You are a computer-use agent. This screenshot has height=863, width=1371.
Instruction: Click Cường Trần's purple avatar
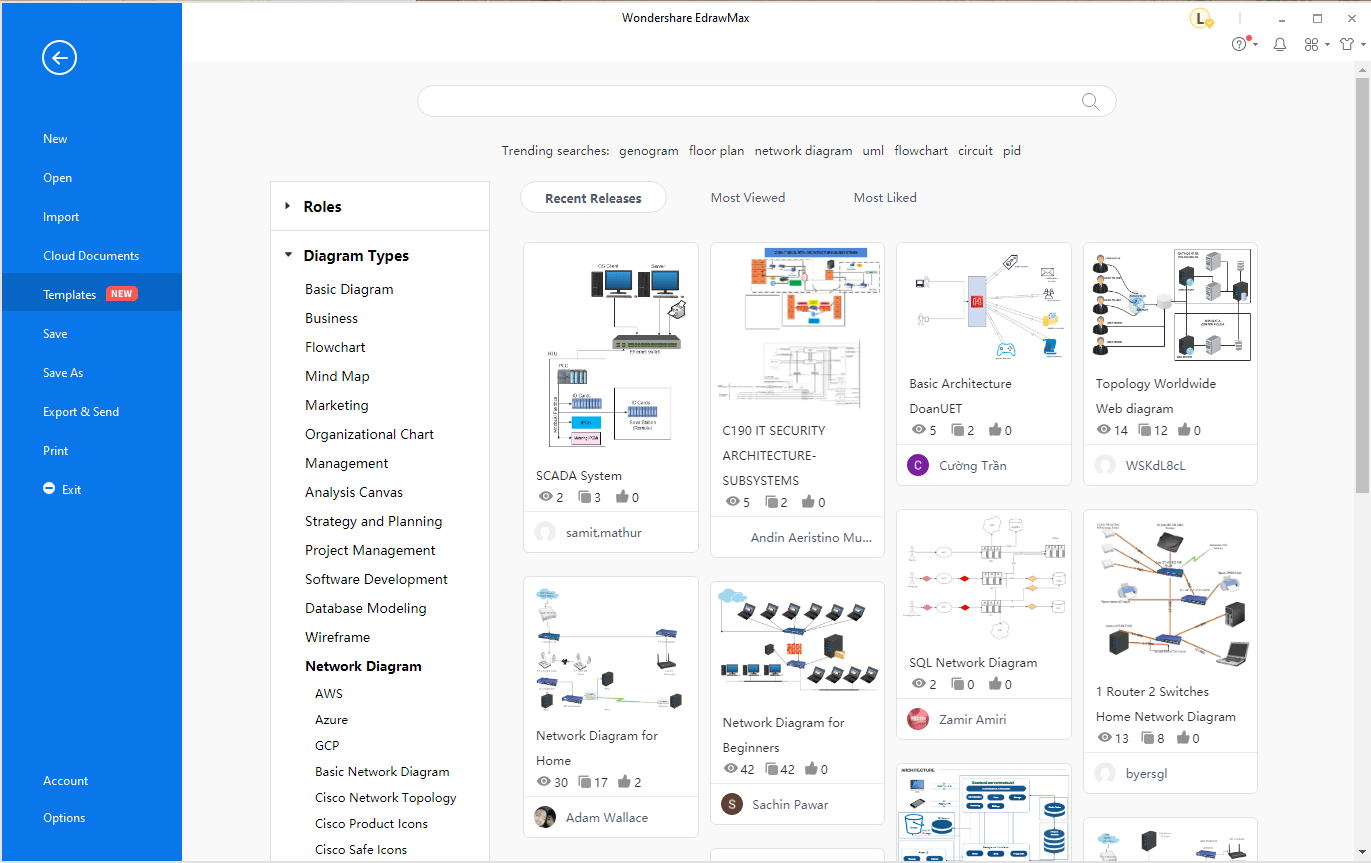[x=918, y=465]
